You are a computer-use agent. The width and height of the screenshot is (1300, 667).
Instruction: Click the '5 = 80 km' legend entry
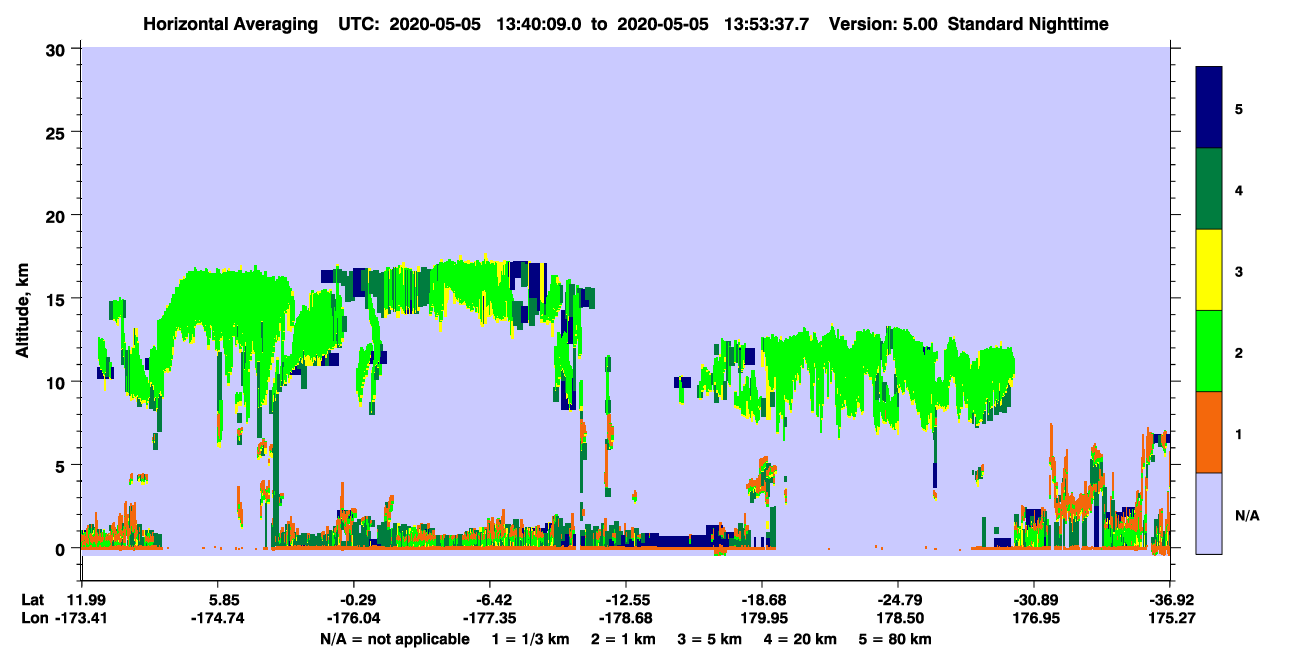[895, 639]
